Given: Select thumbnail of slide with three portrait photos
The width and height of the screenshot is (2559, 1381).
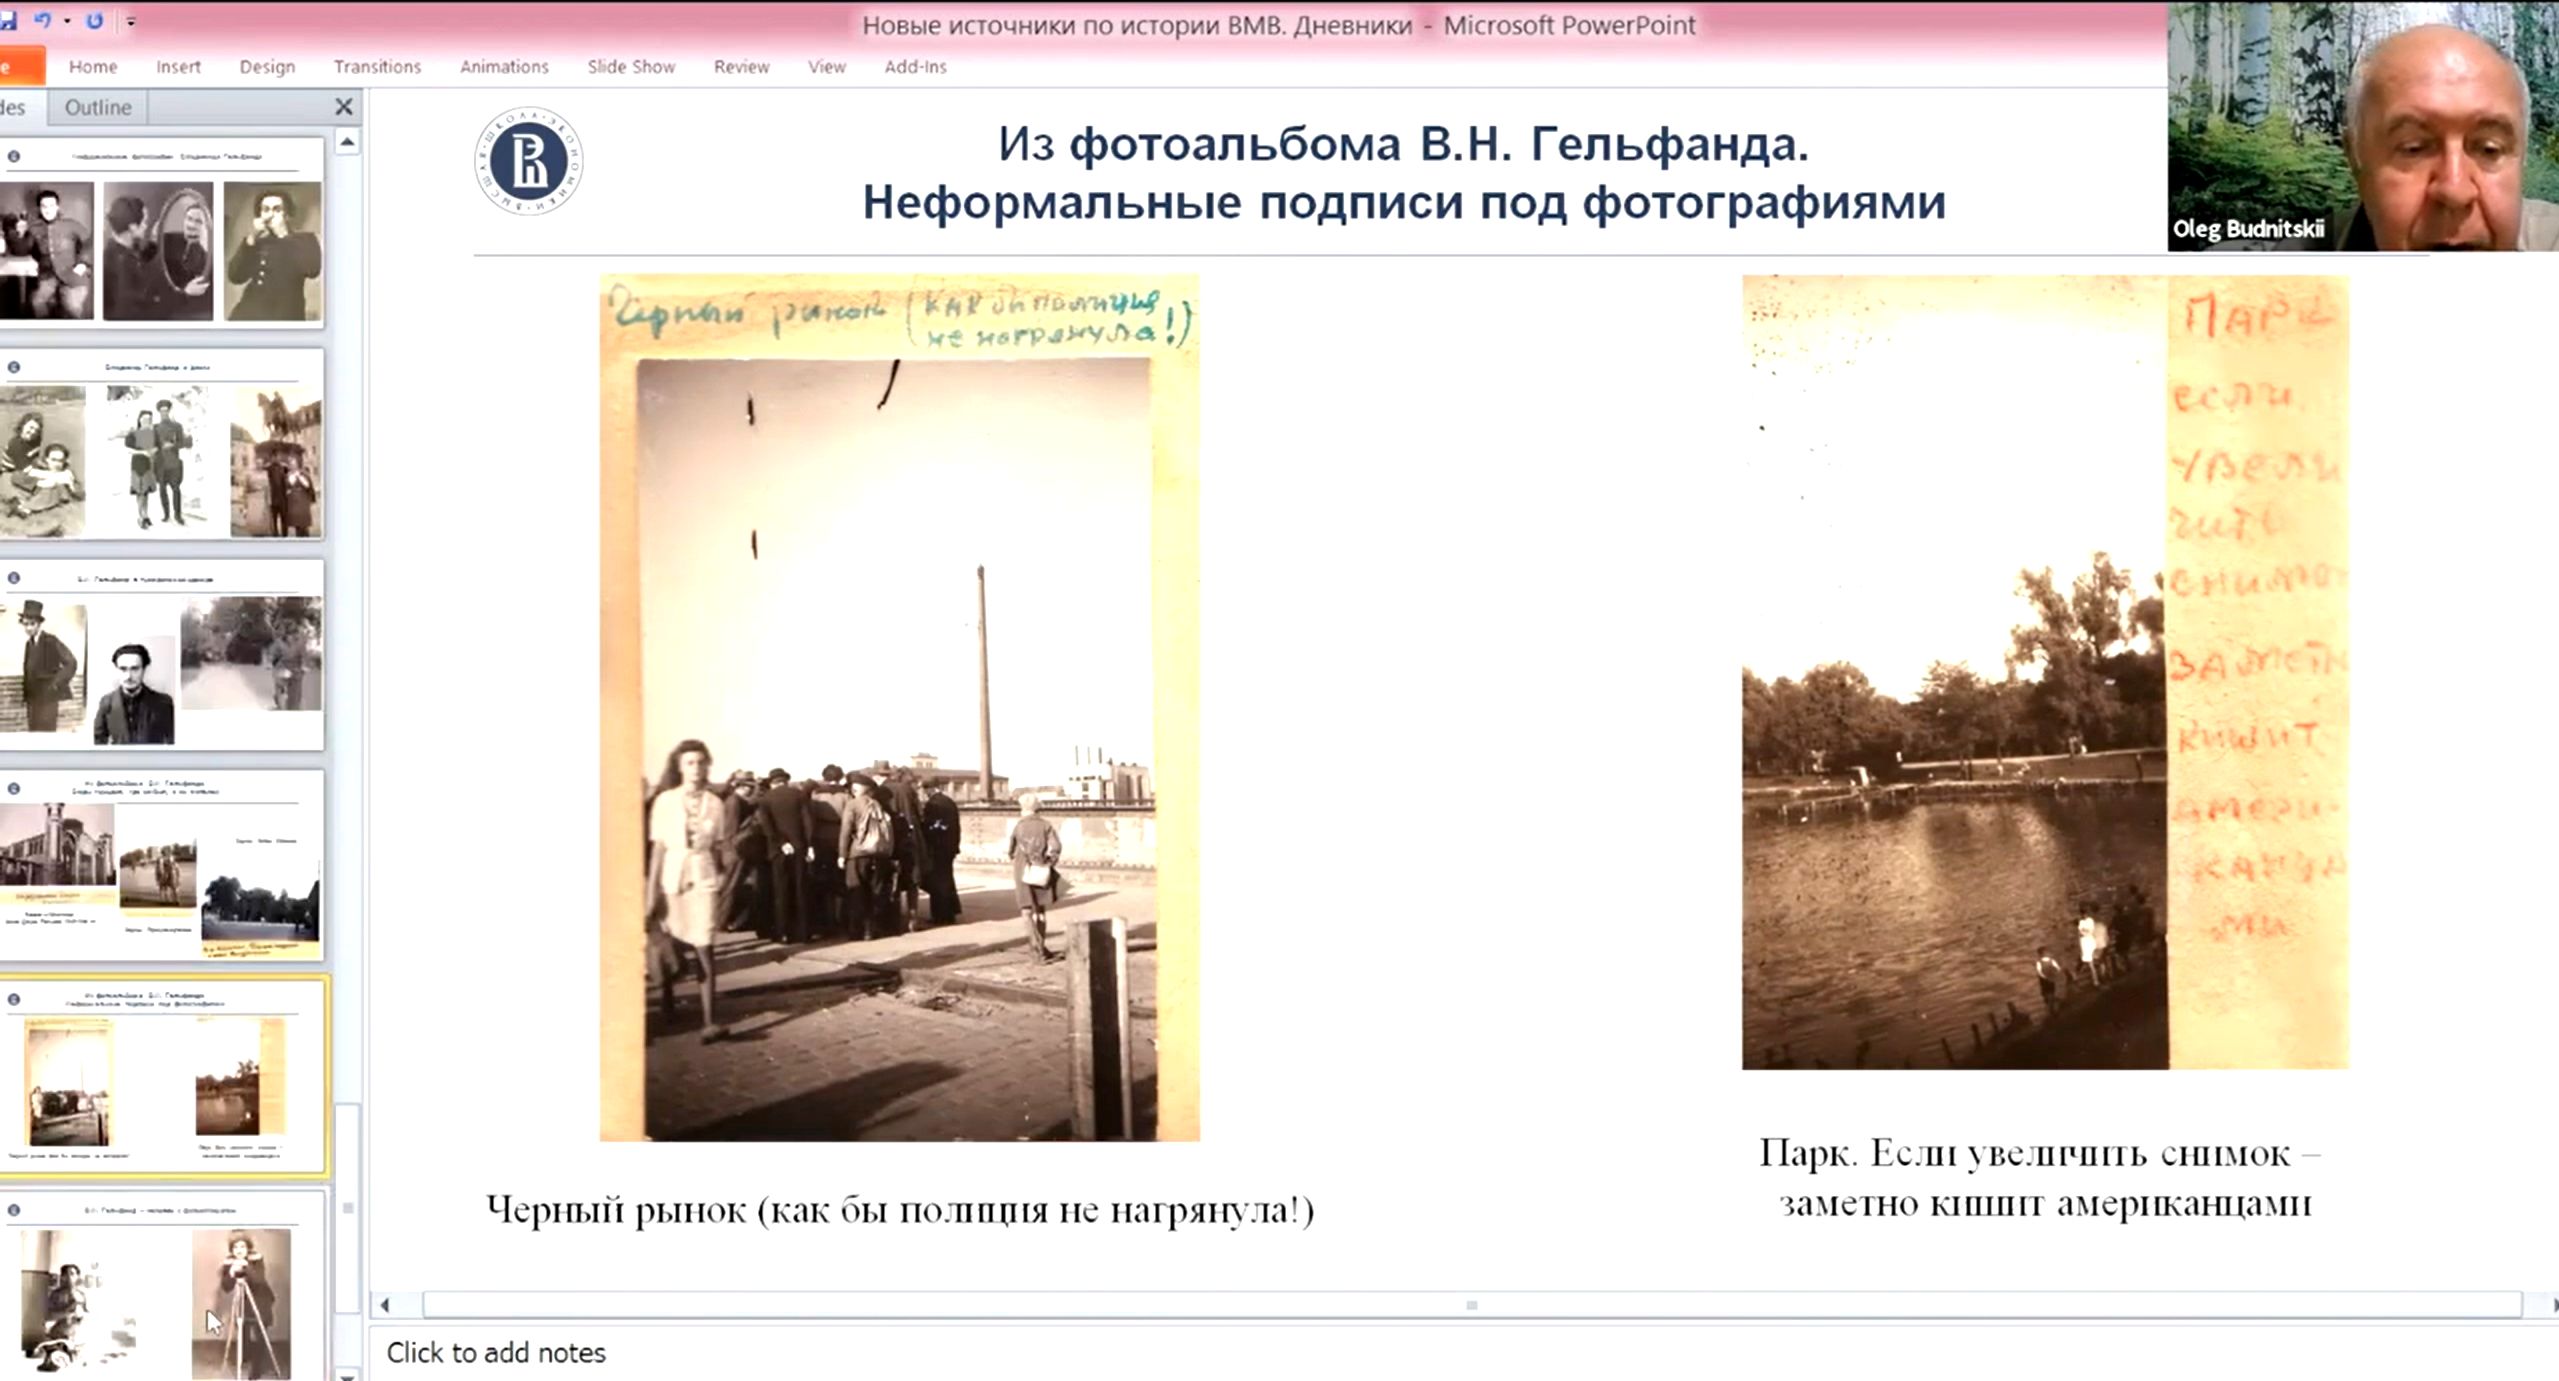Looking at the screenshot, I should [160, 237].
